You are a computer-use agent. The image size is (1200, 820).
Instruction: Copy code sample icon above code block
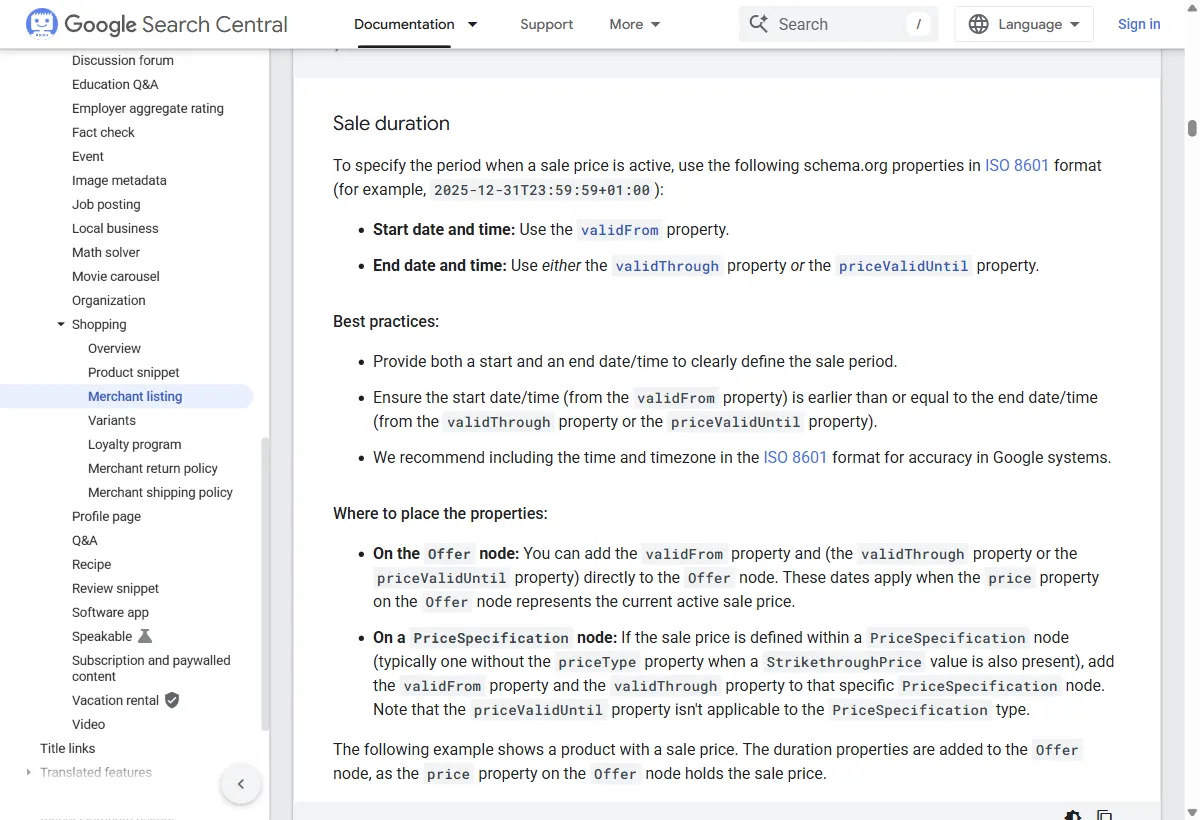[x=1105, y=815]
